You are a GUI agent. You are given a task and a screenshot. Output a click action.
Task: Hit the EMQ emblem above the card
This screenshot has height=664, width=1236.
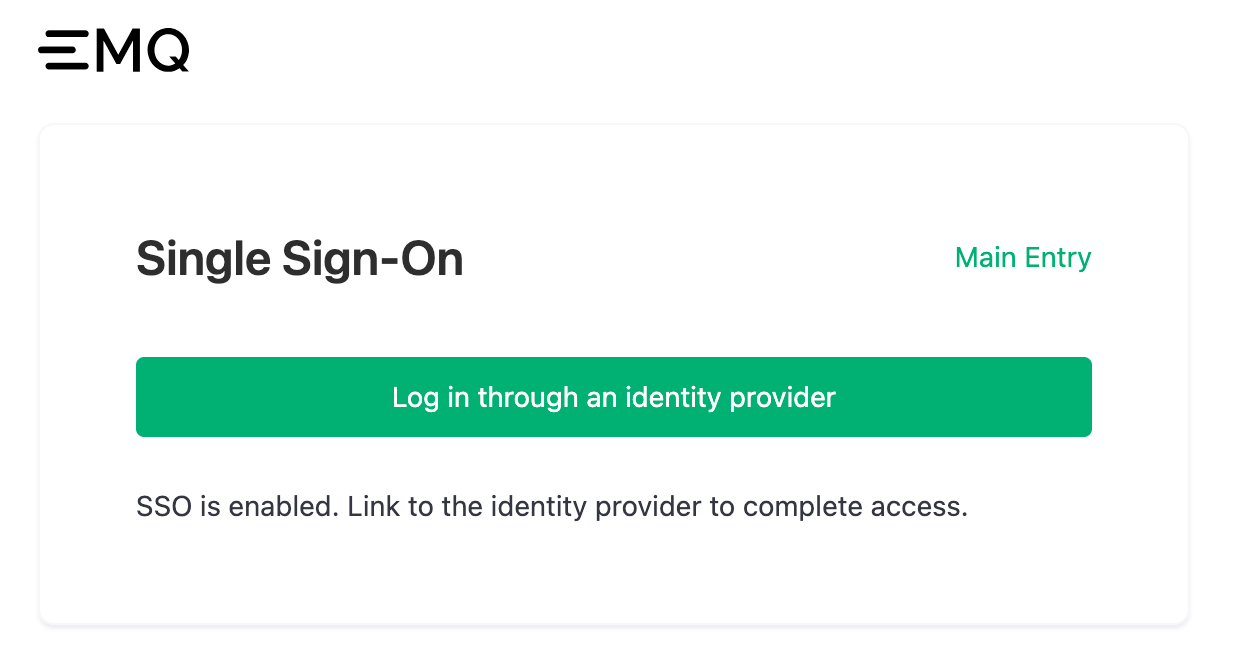113,50
